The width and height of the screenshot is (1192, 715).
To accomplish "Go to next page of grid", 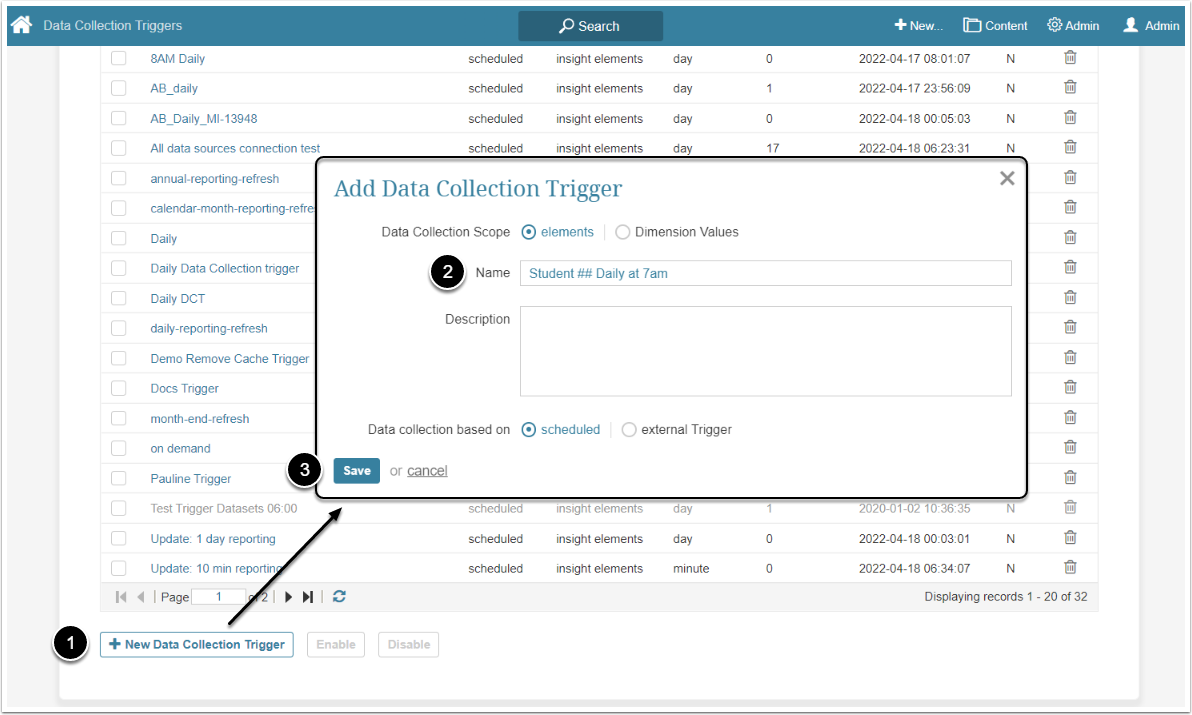I will click(x=288, y=597).
